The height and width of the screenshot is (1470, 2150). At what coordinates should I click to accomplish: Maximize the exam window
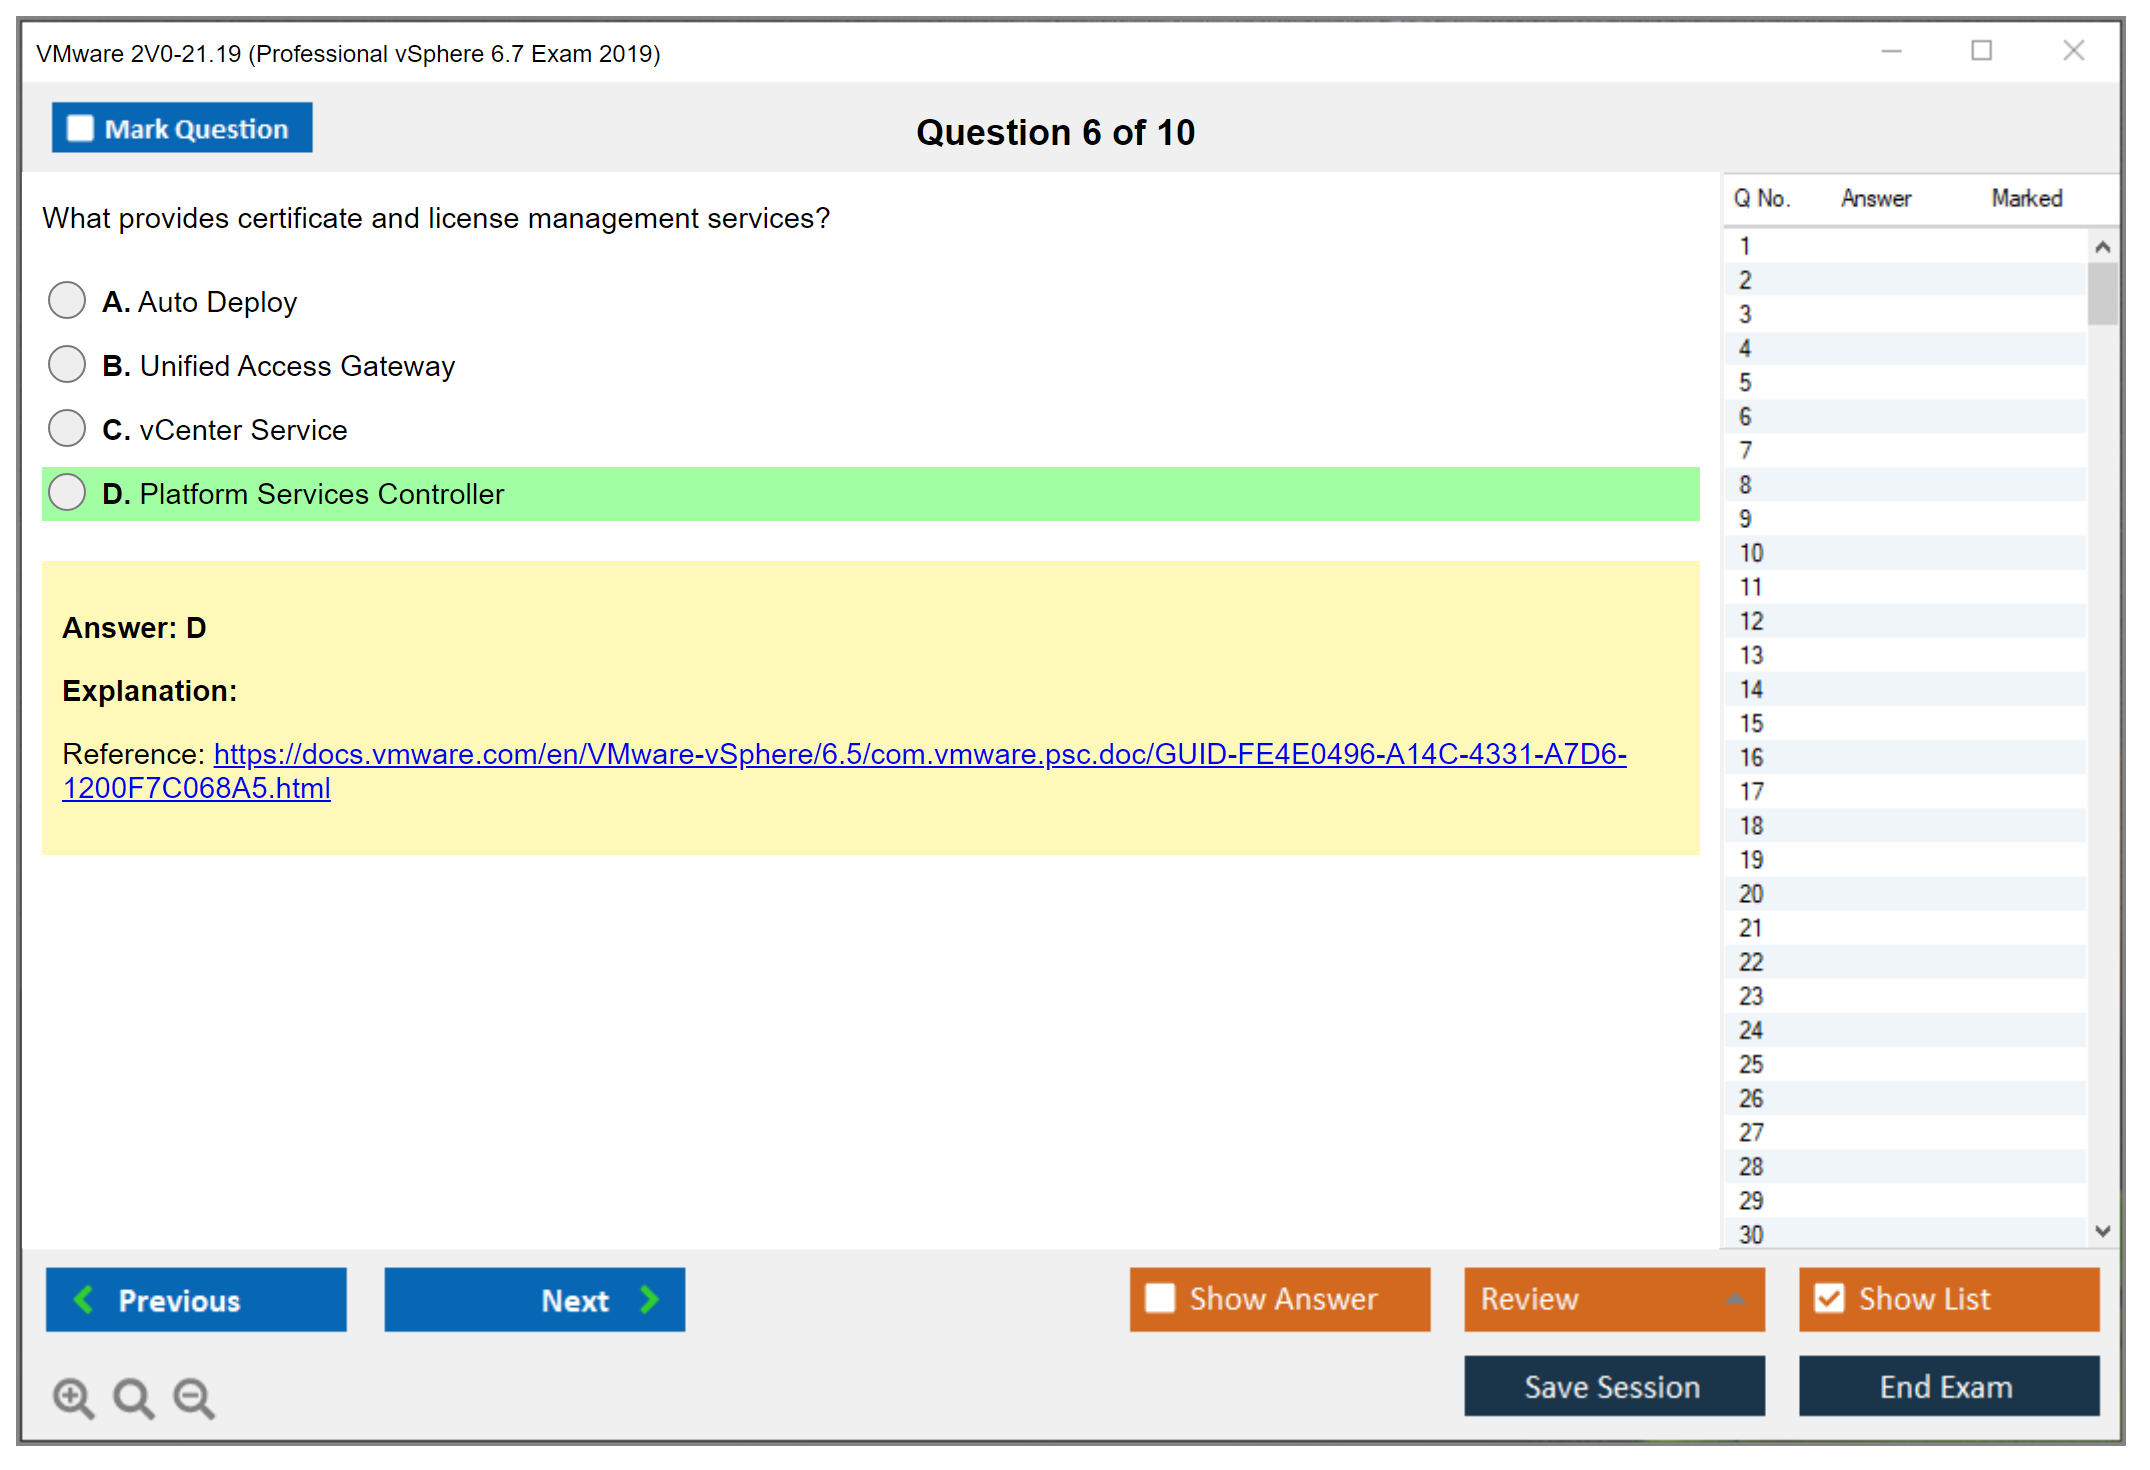click(x=1981, y=51)
